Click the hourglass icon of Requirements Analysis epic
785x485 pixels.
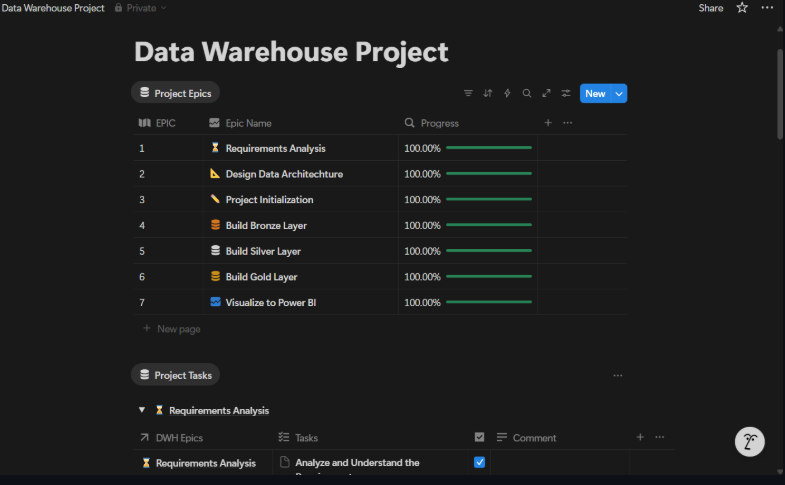tap(215, 148)
